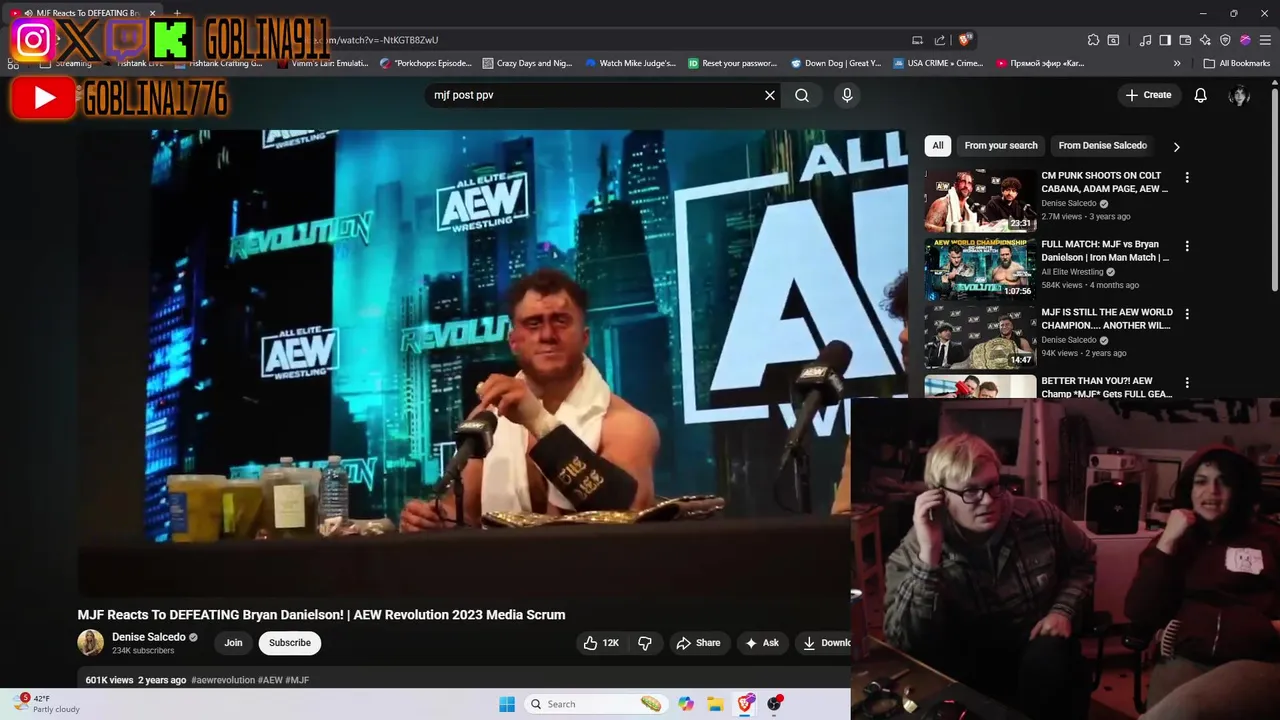Select the From Denise Salcedo chip
This screenshot has height=720, width=1280.
click(x=1102, y=146)
